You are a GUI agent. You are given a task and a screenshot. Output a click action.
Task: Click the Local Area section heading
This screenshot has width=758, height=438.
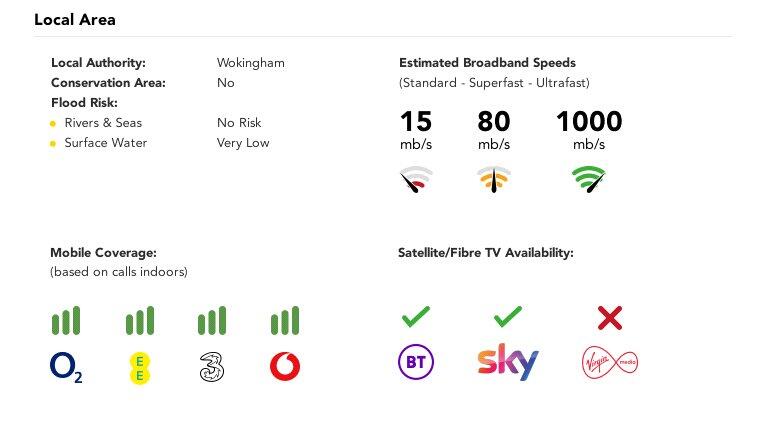point(75,19)
